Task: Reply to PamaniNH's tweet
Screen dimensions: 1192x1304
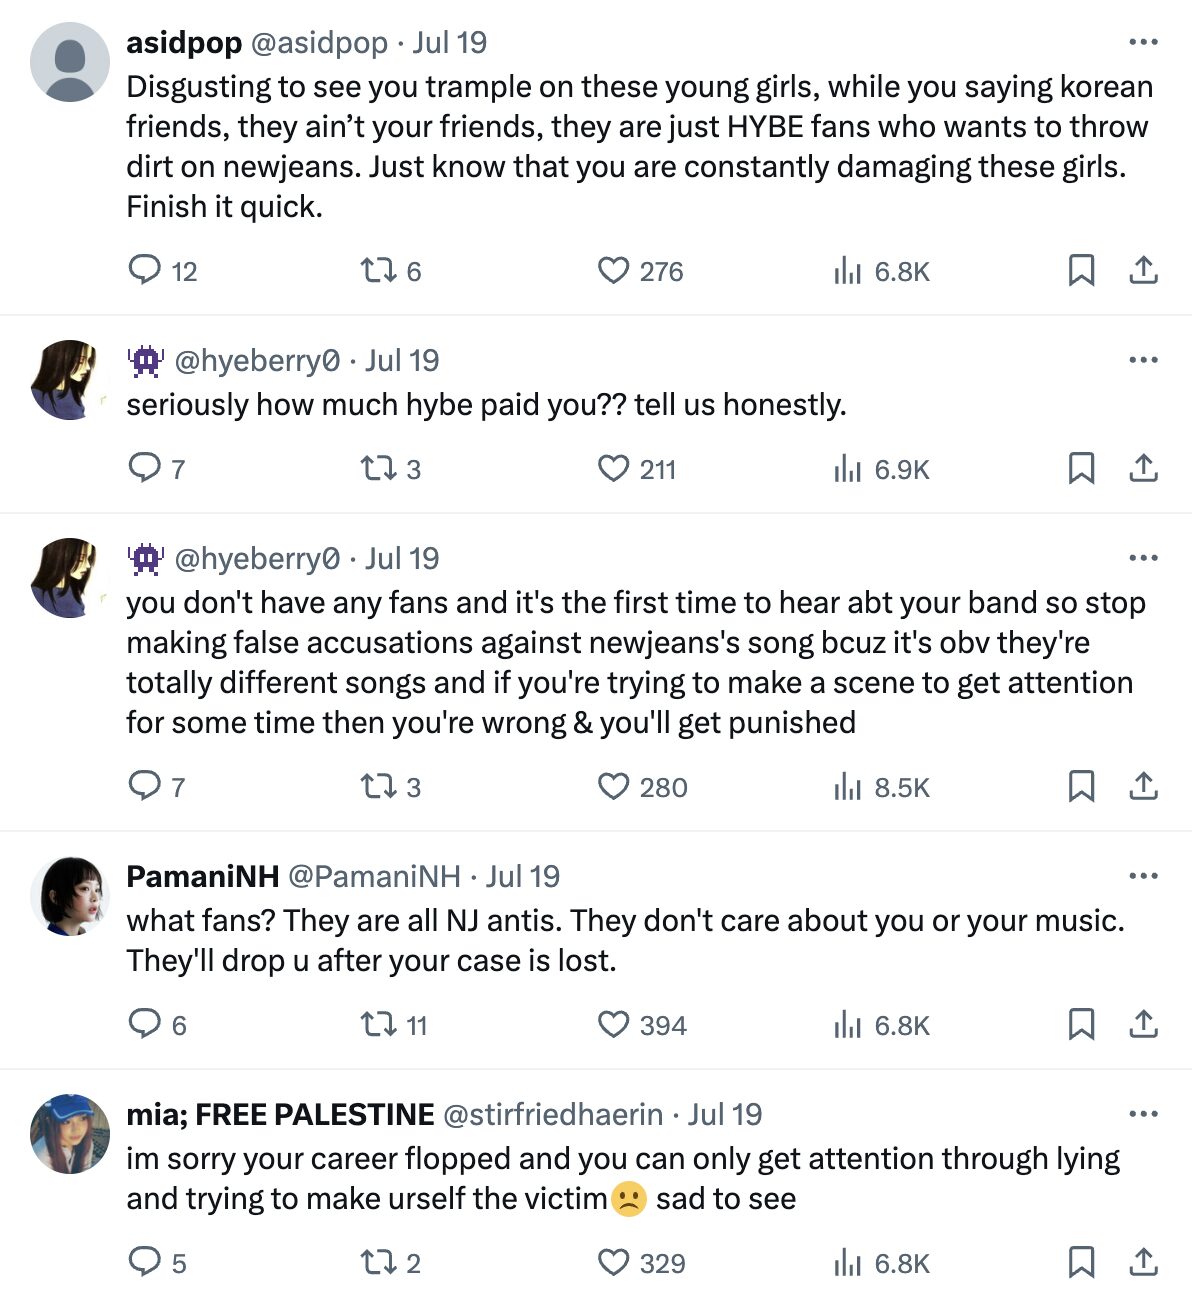Action: 145,1024
